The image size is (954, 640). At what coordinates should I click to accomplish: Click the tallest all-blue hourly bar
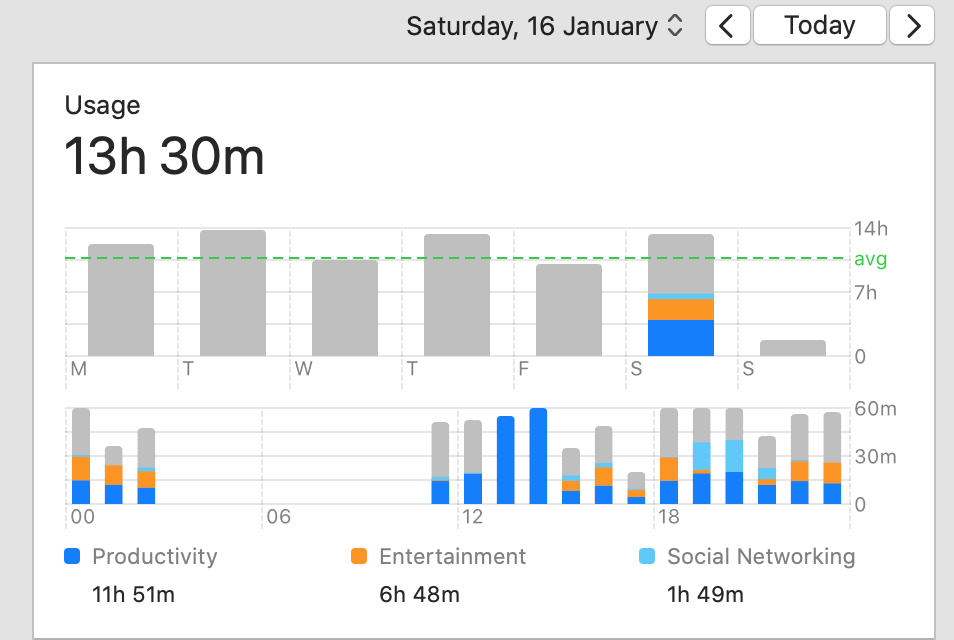[538, 456]
